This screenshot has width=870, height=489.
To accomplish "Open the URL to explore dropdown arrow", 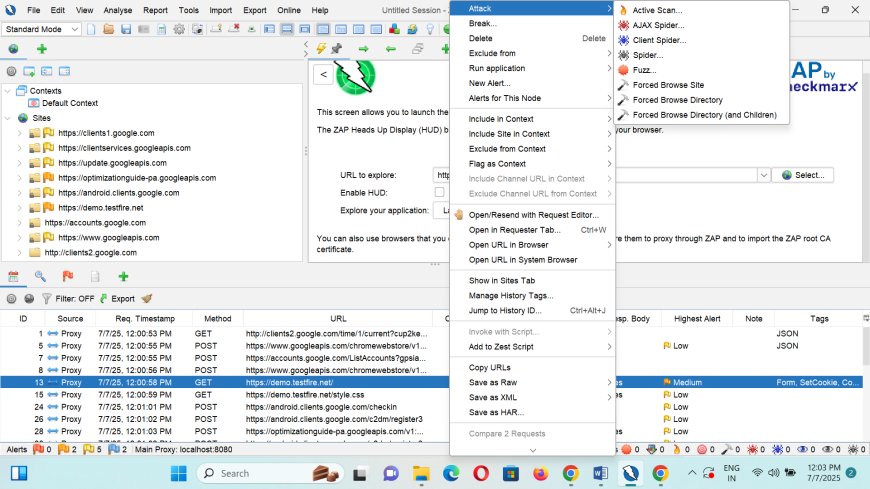I will [764, 175].
